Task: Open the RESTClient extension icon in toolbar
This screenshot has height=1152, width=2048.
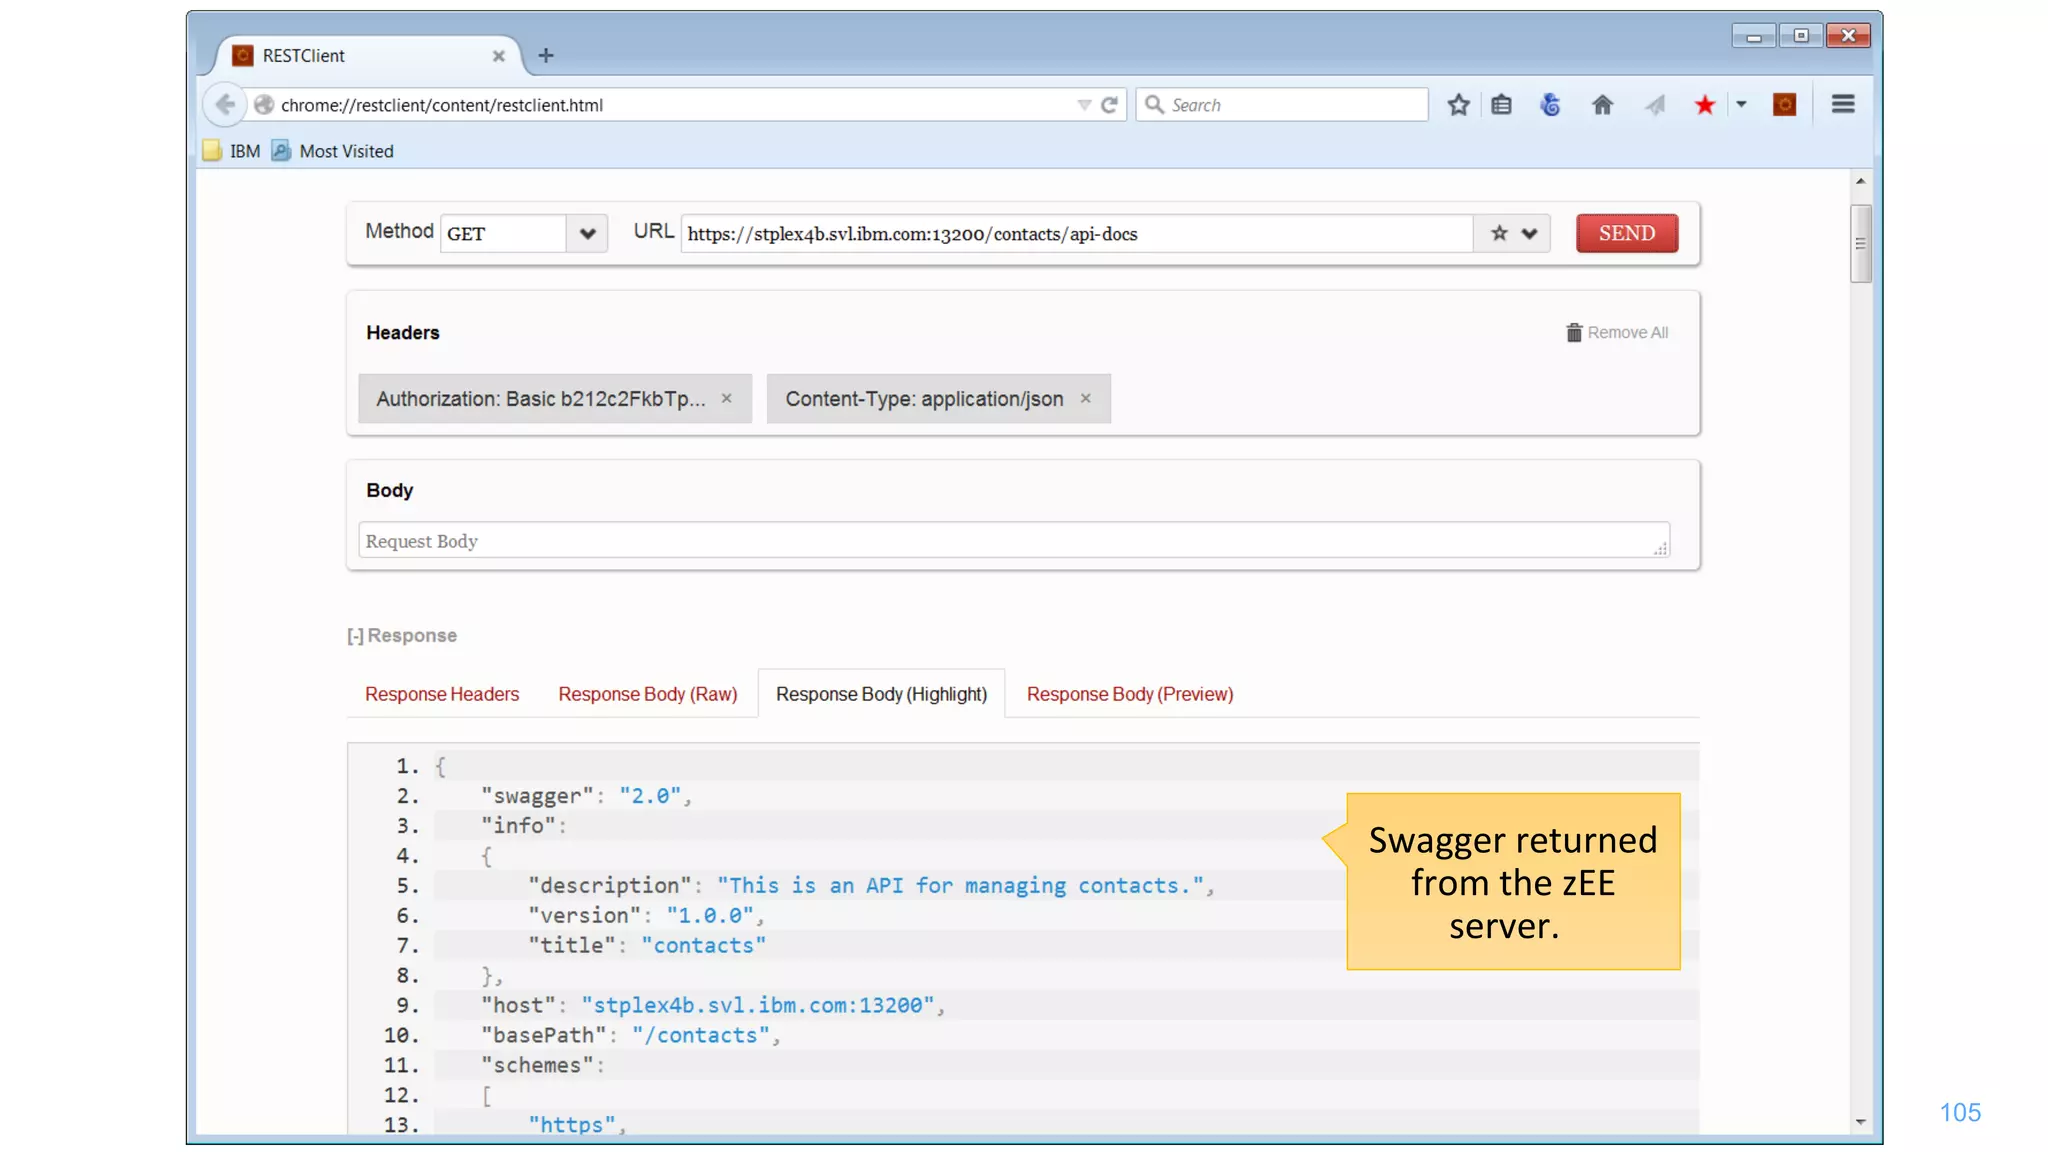Action: pos(1784,105)
